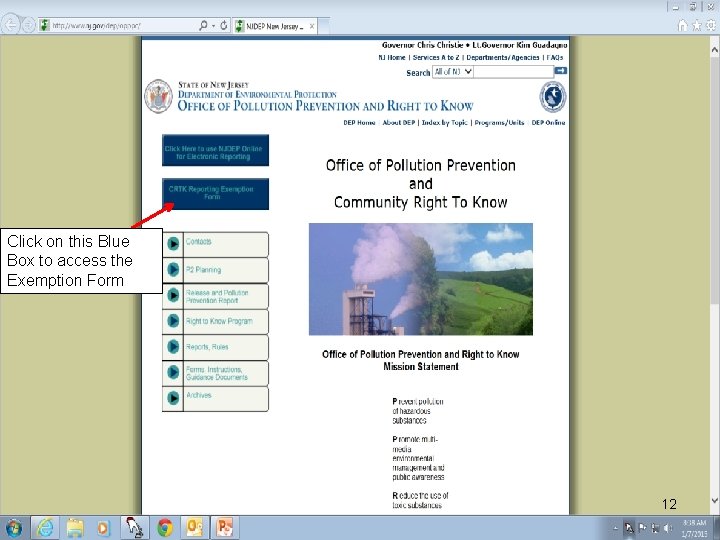Click the Programs/Units link
720x540 pixels.
[x=499, y=123]
